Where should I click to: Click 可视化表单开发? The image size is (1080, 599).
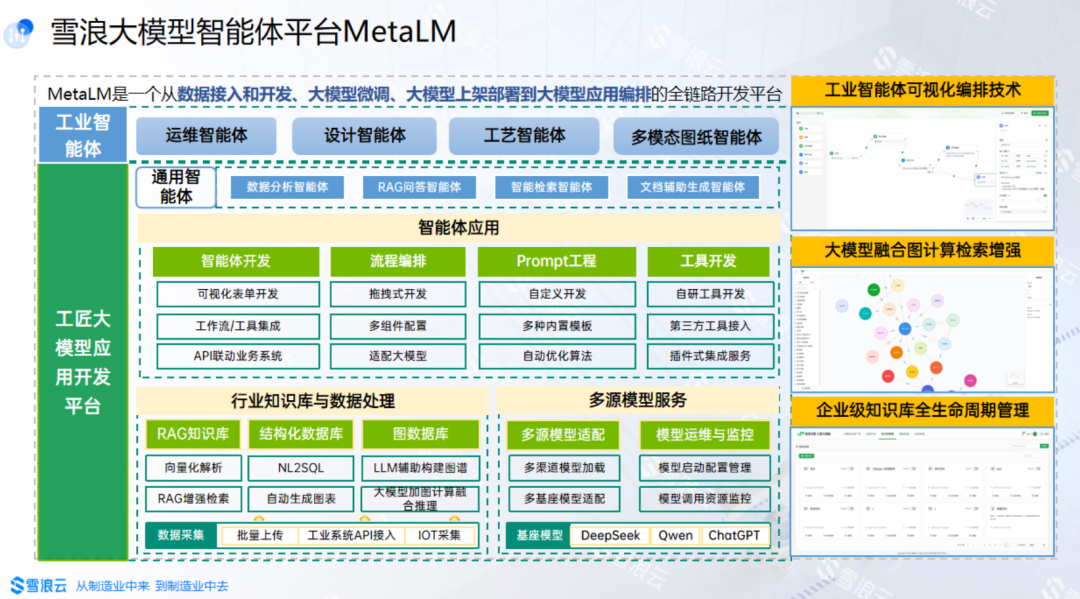(x=238, y=294)
